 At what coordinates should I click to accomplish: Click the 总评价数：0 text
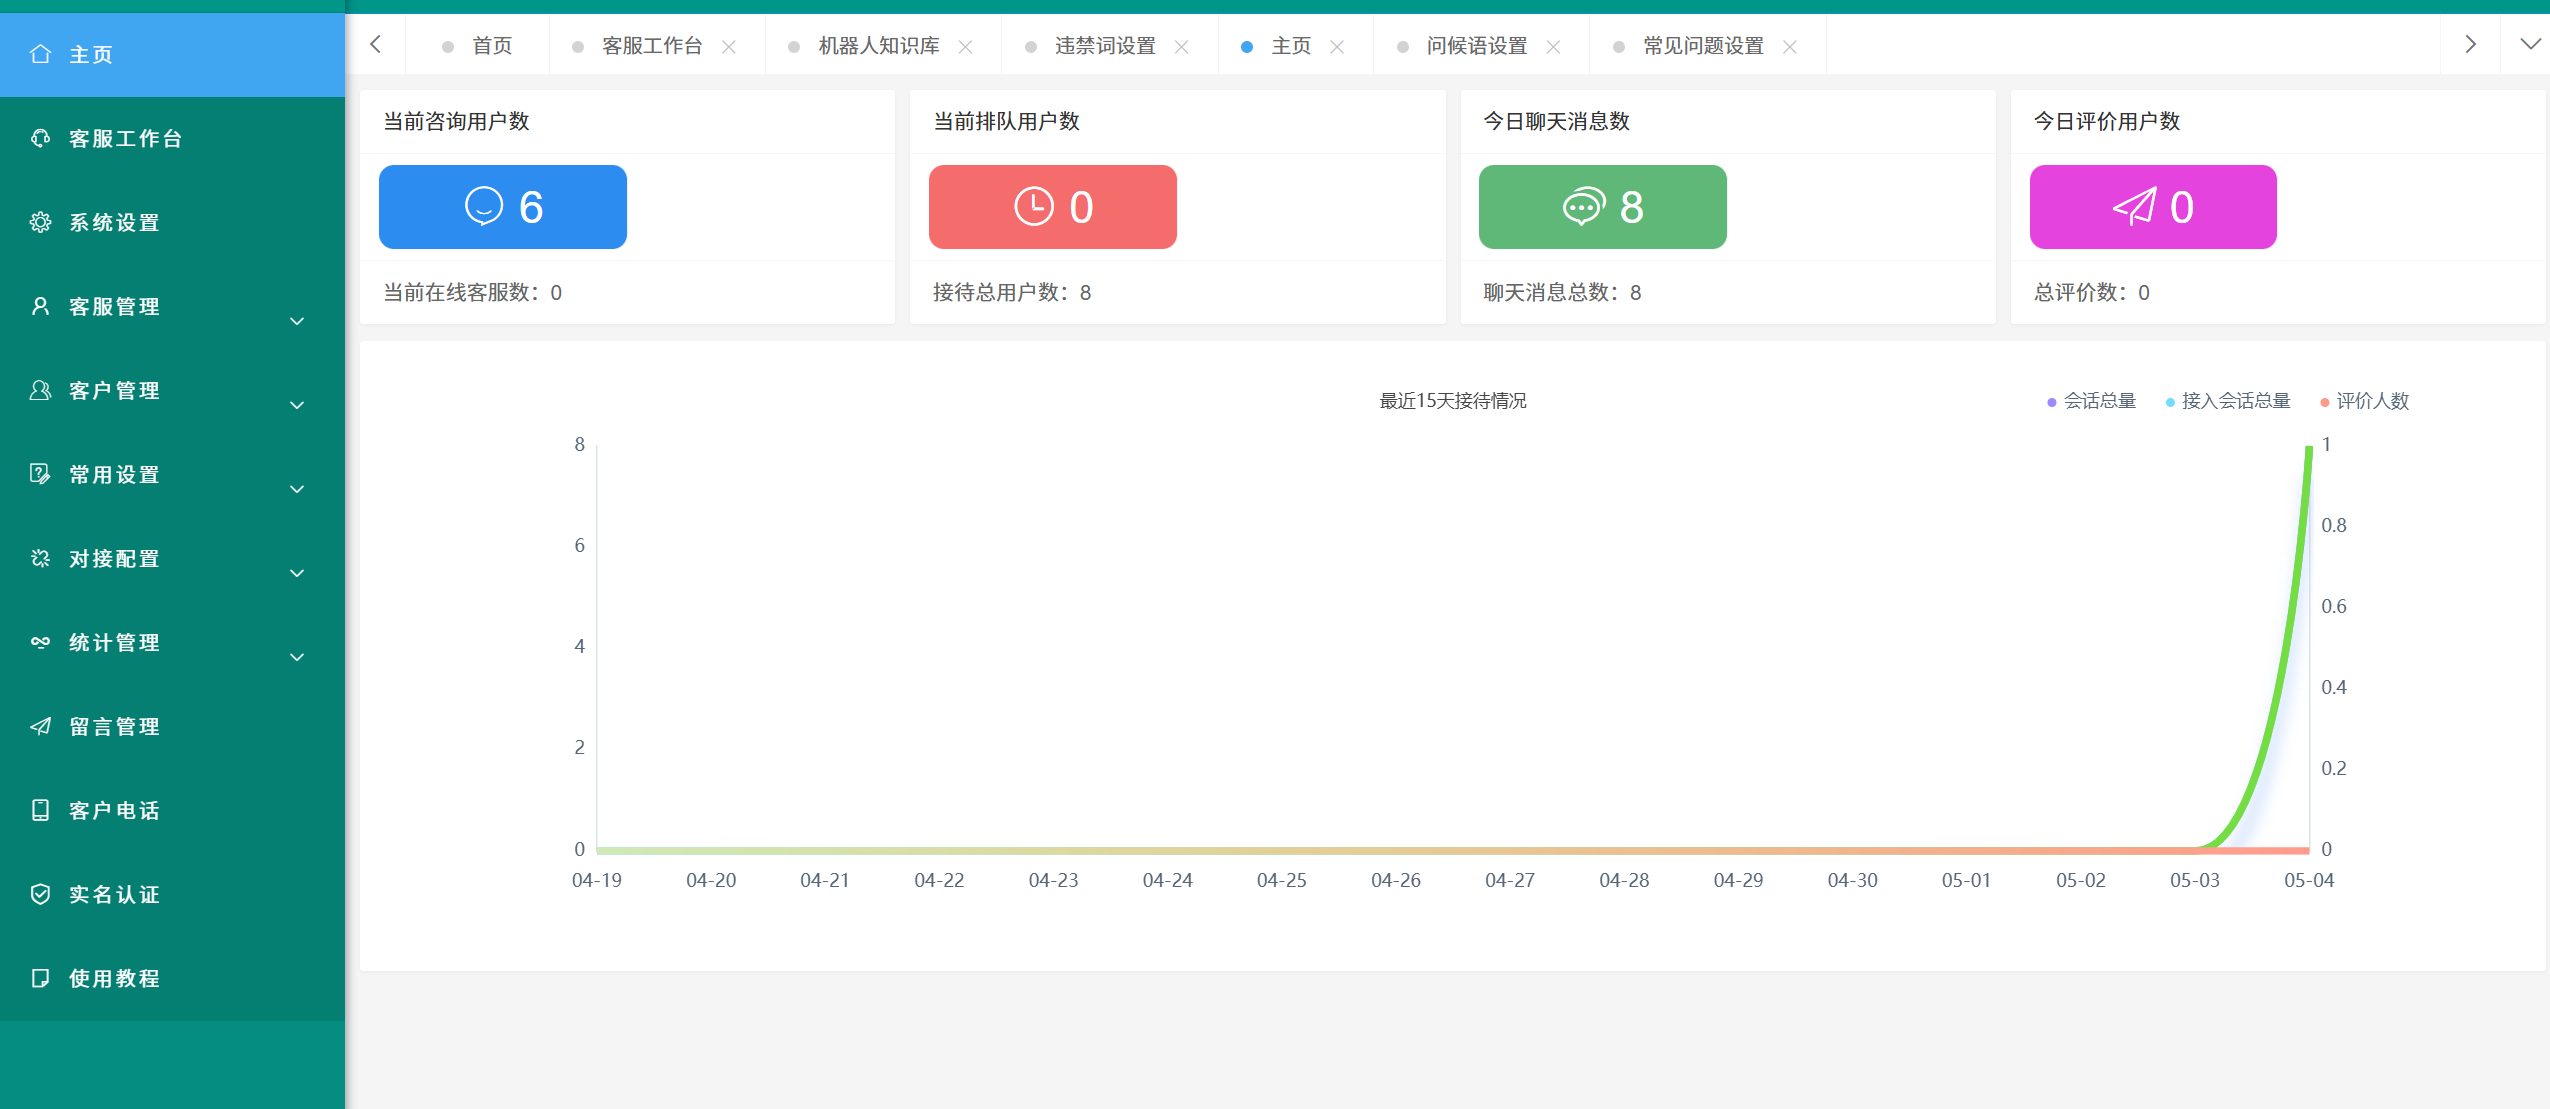coord(2092,292)
